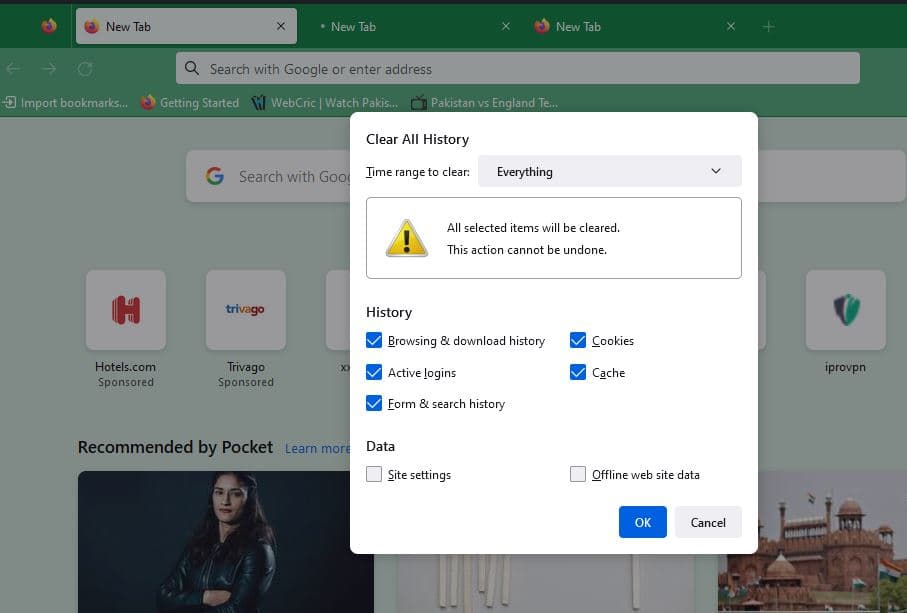The height and width of the screenshot is (613, 907).
Task: Reload the page with refresh icon
Action: [x=85, y=69]
